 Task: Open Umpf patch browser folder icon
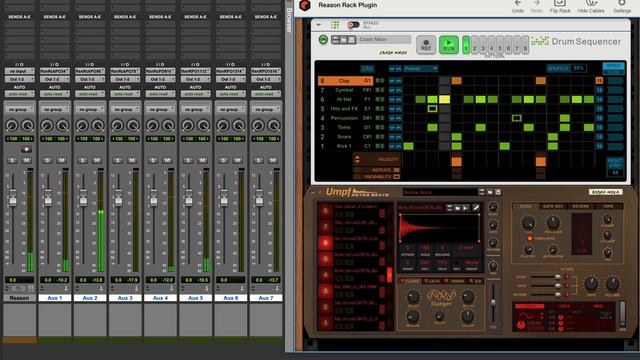tap(490, 192)
